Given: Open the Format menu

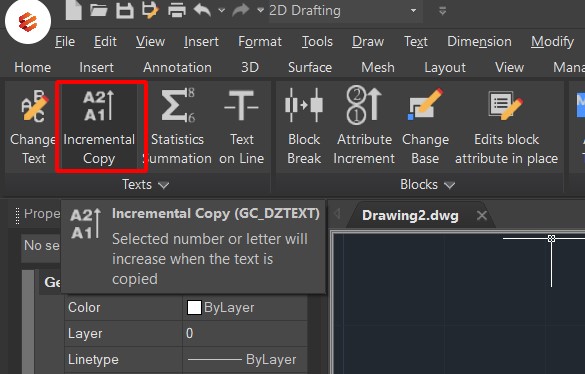Looking at the screenshot, I should (260, 41).
